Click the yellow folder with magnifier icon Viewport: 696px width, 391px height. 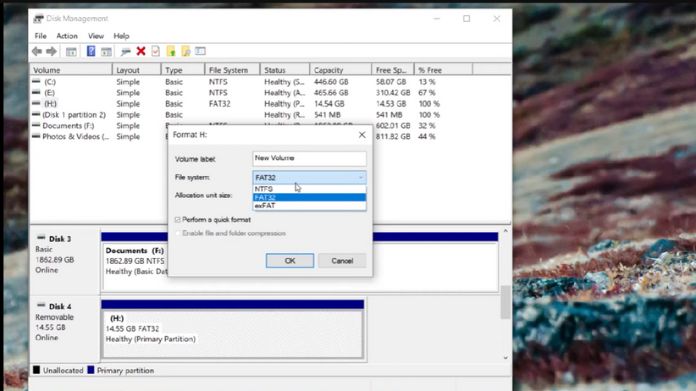pos(186,51)
